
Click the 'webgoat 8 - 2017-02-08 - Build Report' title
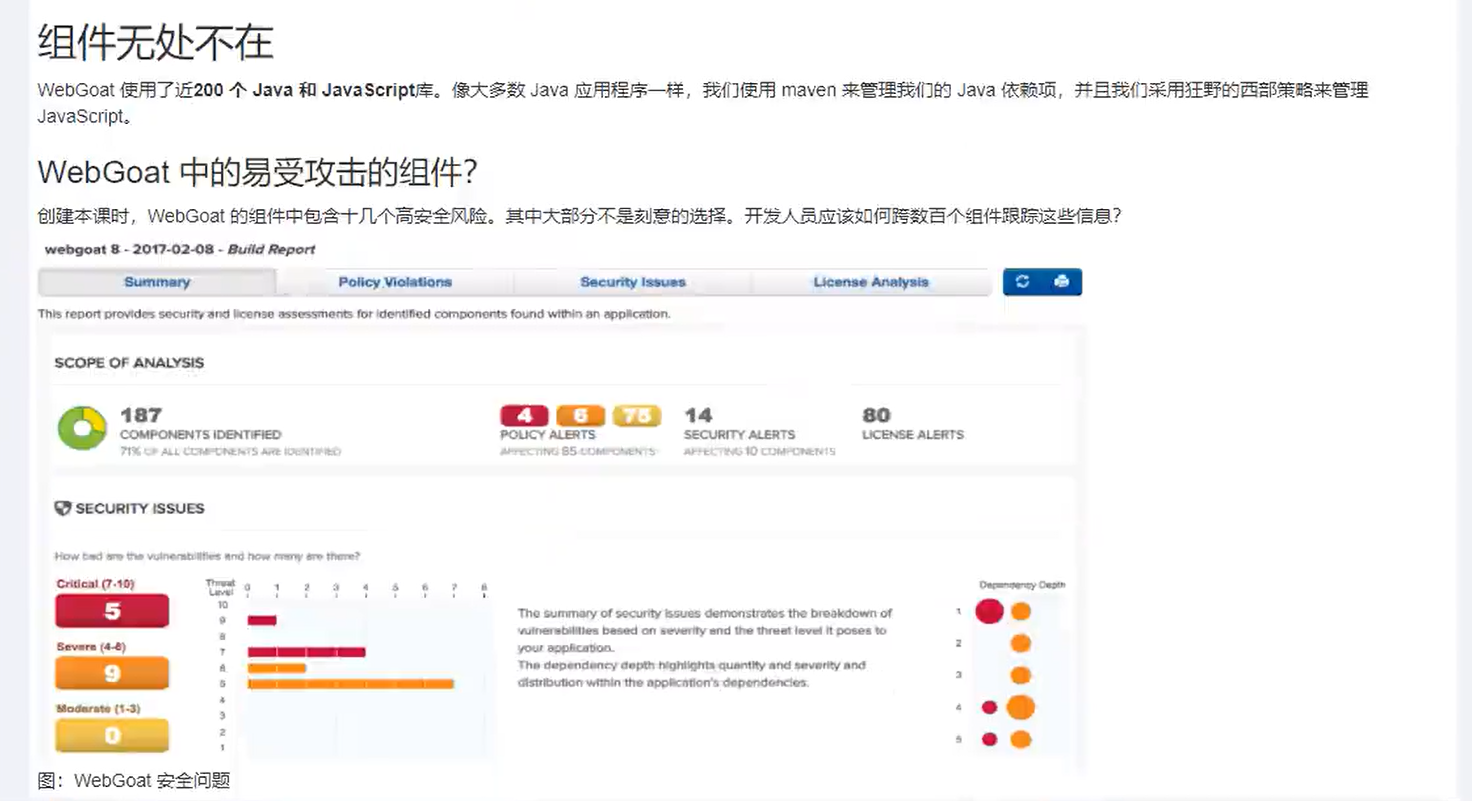180,249
